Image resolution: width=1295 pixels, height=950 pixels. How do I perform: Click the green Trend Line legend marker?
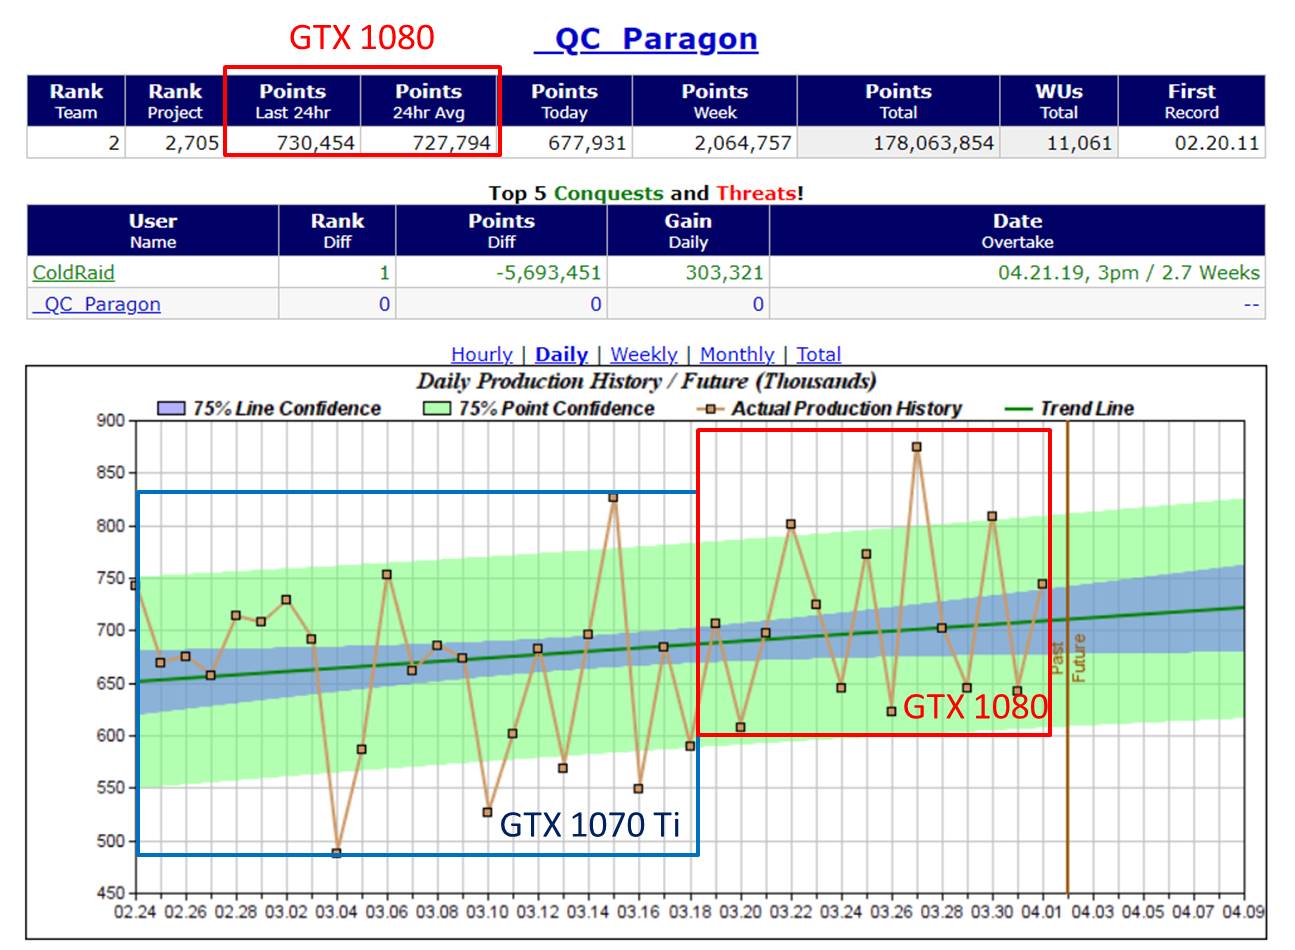(x=1016, y=409)
